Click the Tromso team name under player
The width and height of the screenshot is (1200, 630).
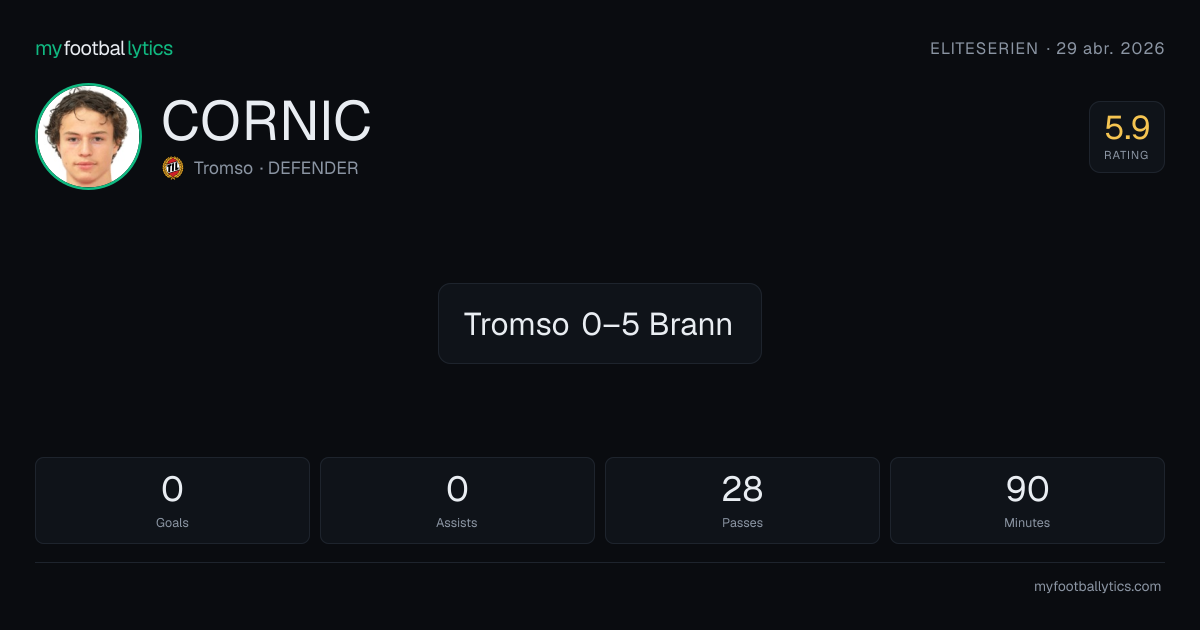pos(223,168)
